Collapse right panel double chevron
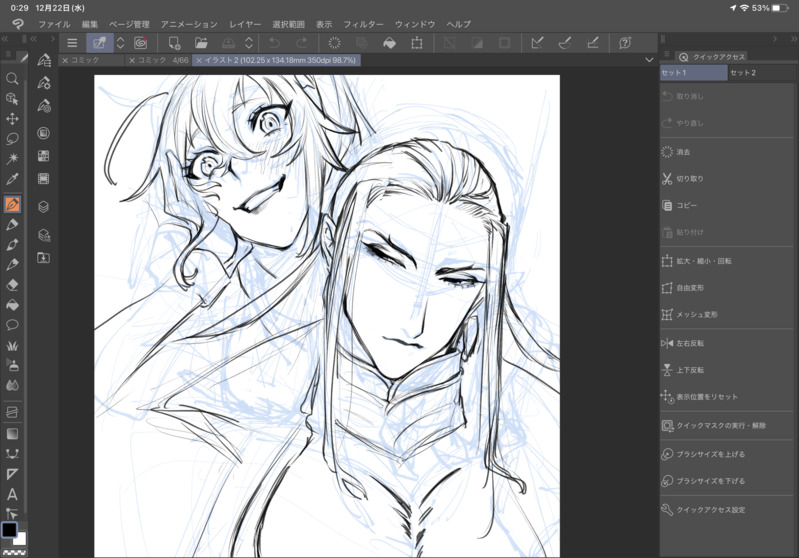Screen dimensions: 799x558 pos(793,39)
